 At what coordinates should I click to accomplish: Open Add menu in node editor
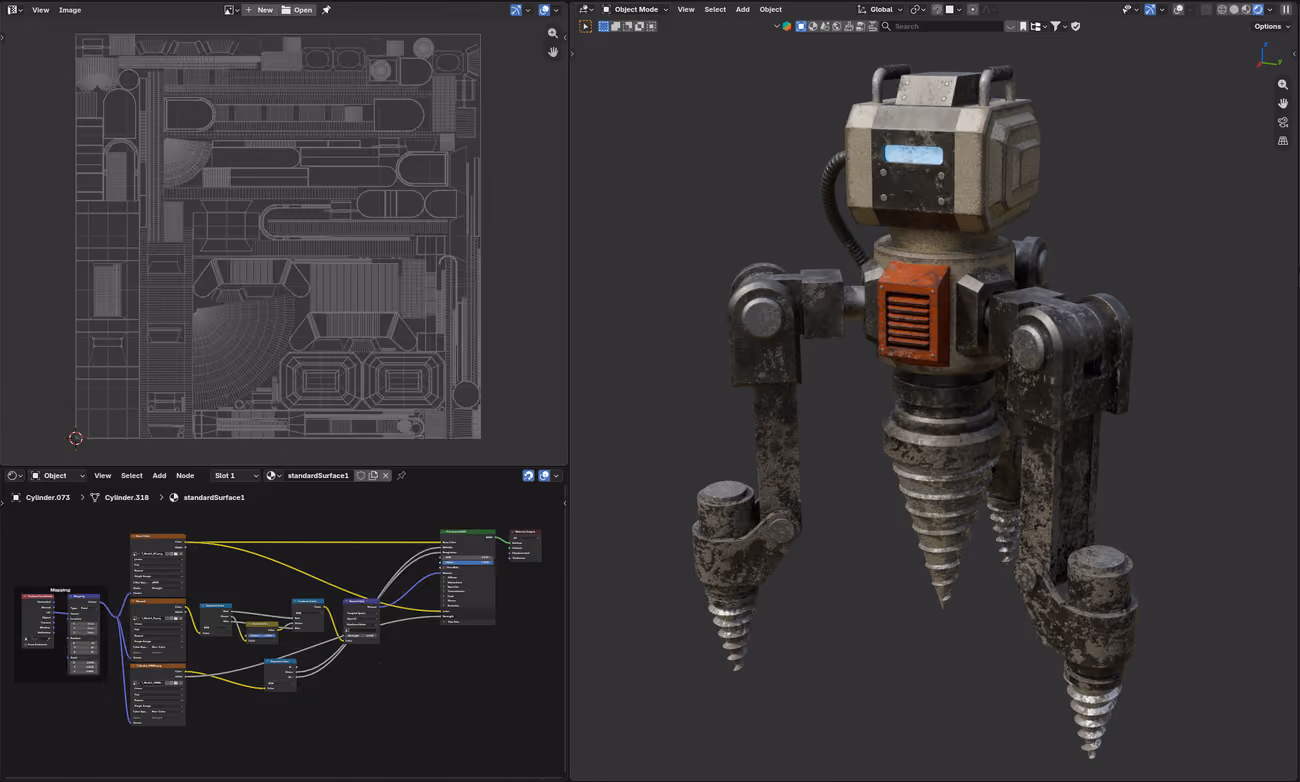[159, 476]
